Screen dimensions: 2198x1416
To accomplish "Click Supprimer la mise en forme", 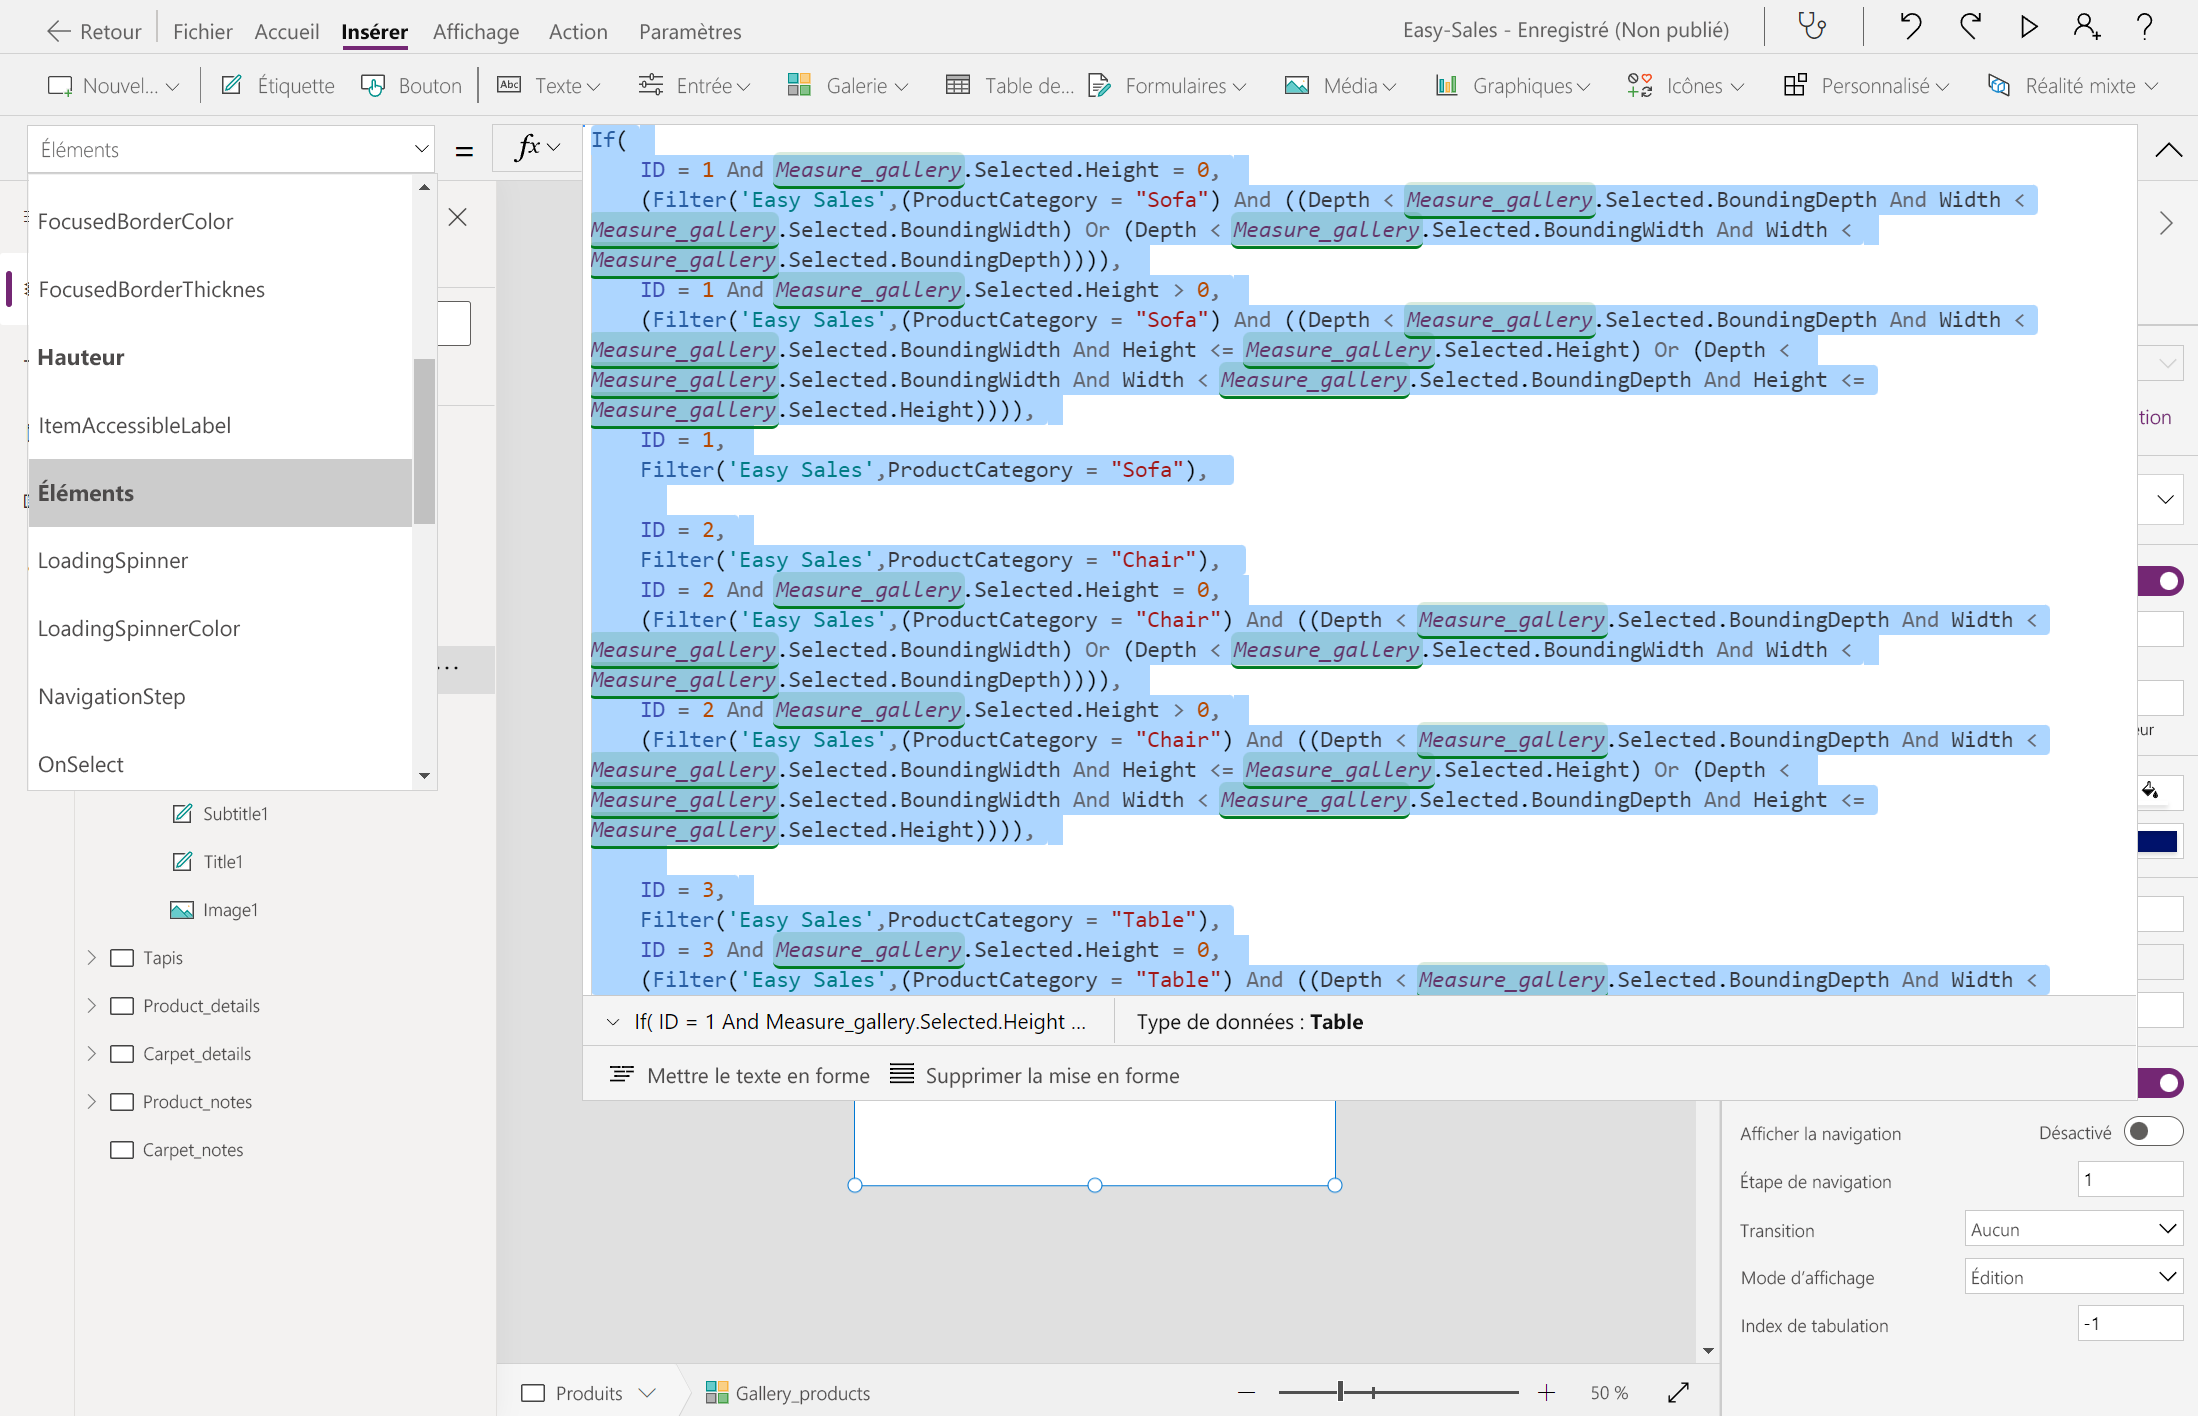I will 1034,1075.
